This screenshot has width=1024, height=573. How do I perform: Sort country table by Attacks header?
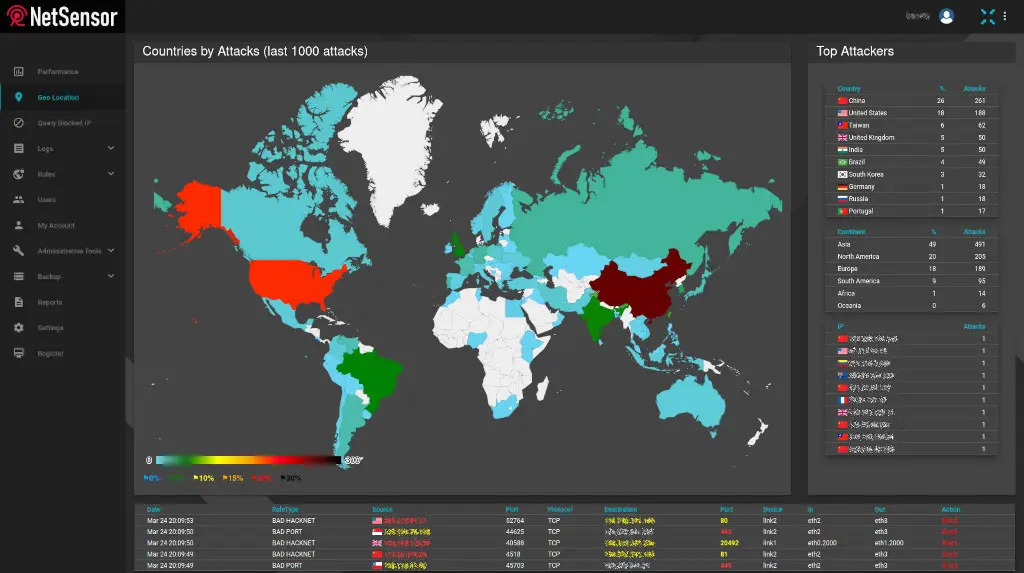pyautogui.click(x=974, y=89)
